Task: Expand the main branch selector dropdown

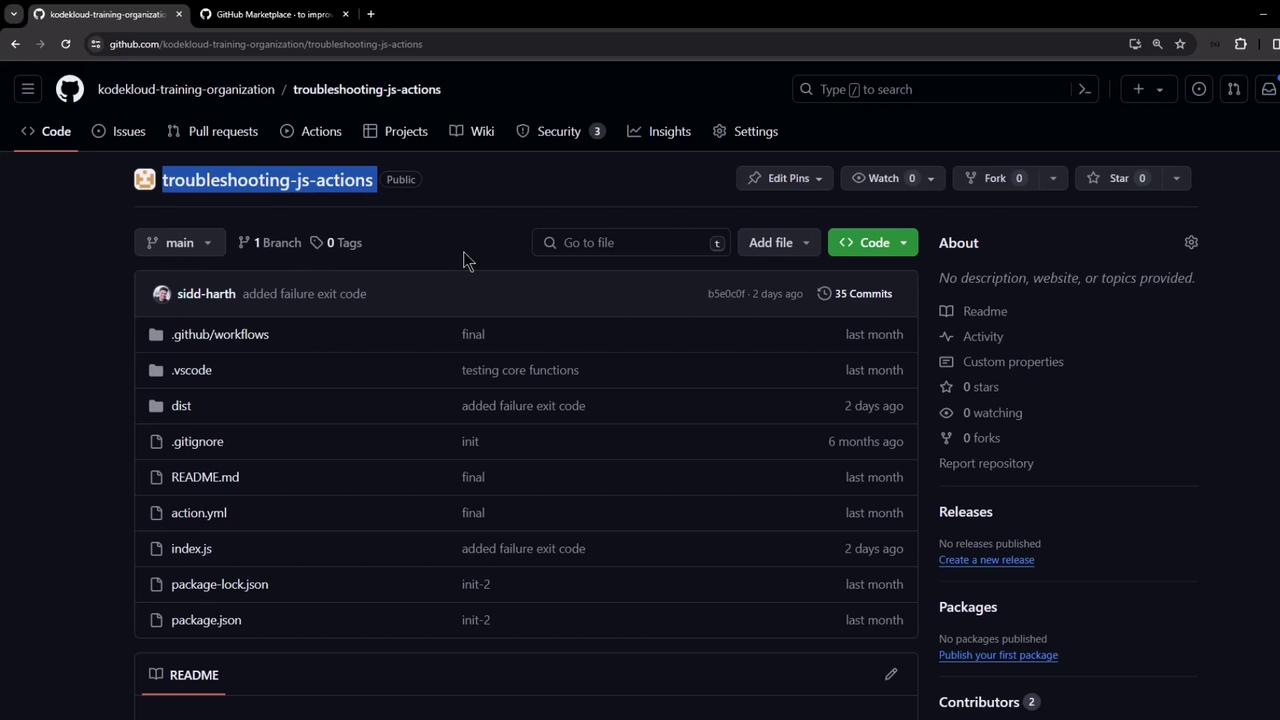Action: tap(179, 243)
